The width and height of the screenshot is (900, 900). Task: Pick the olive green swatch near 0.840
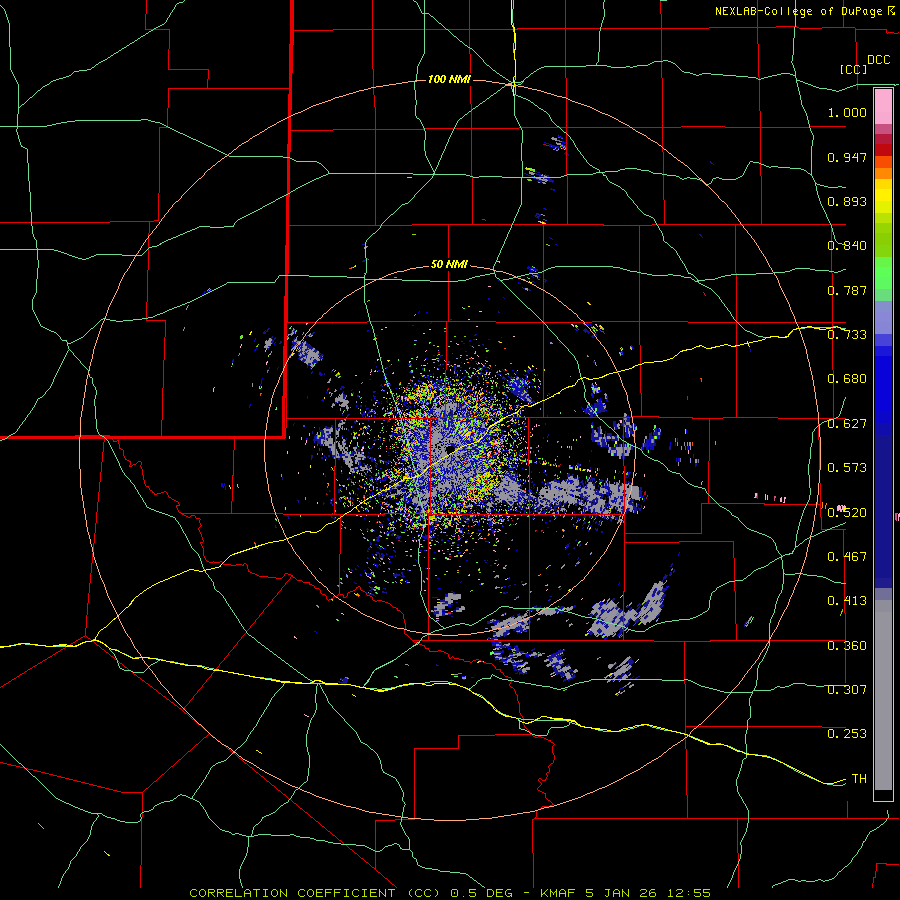883,239
